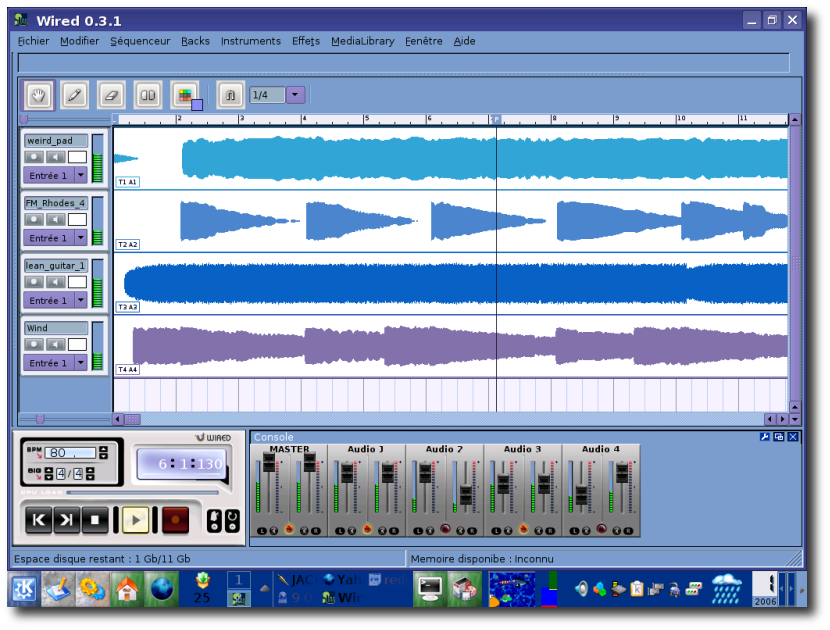Open the Racks menu
The width and height of the screenshot is (830, 630).
pyautogui.click(x=195, y=41)
